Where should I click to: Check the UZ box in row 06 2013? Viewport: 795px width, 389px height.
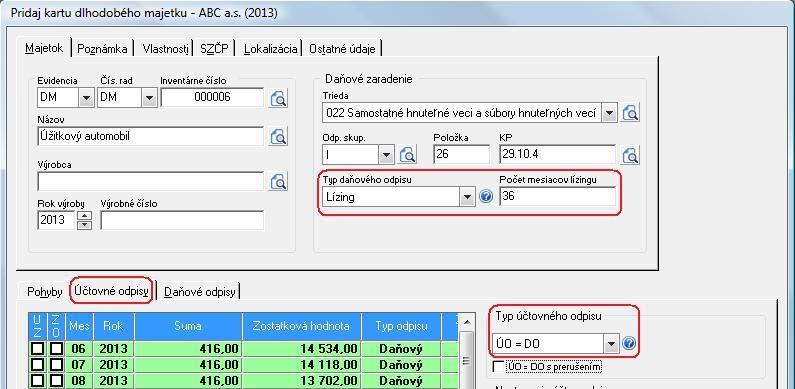pyautogui.click(x=38, y=349)
